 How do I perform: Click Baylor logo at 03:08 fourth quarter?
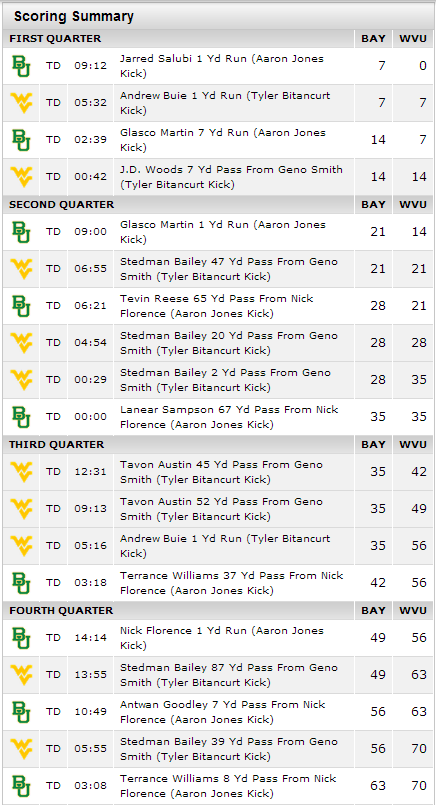21,786
